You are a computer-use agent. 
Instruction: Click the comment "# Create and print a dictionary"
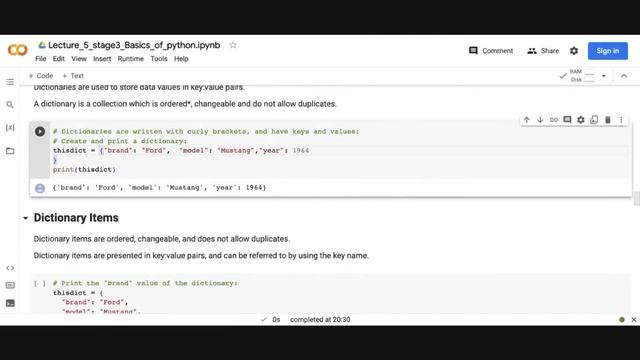(120, 141)
